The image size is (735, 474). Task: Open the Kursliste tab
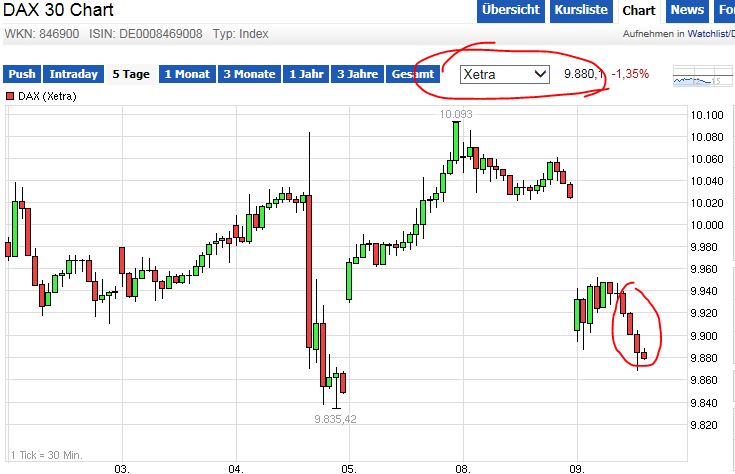point(581,10)
